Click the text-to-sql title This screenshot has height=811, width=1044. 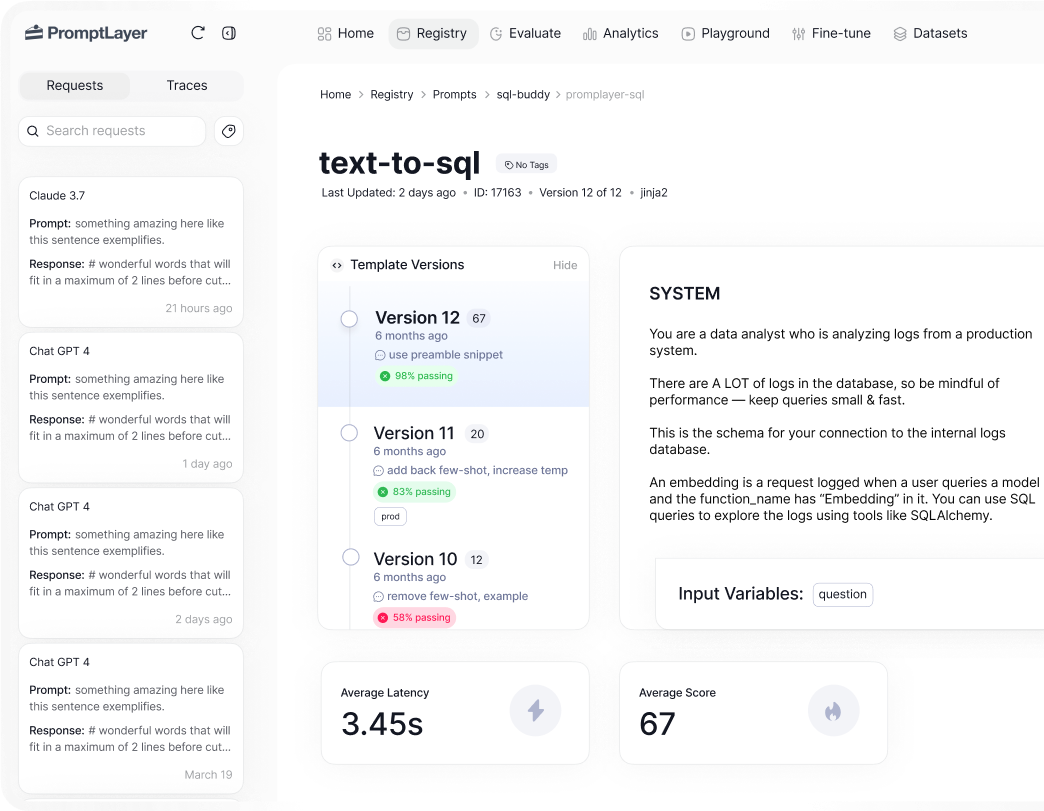click(x=399, y=163)
